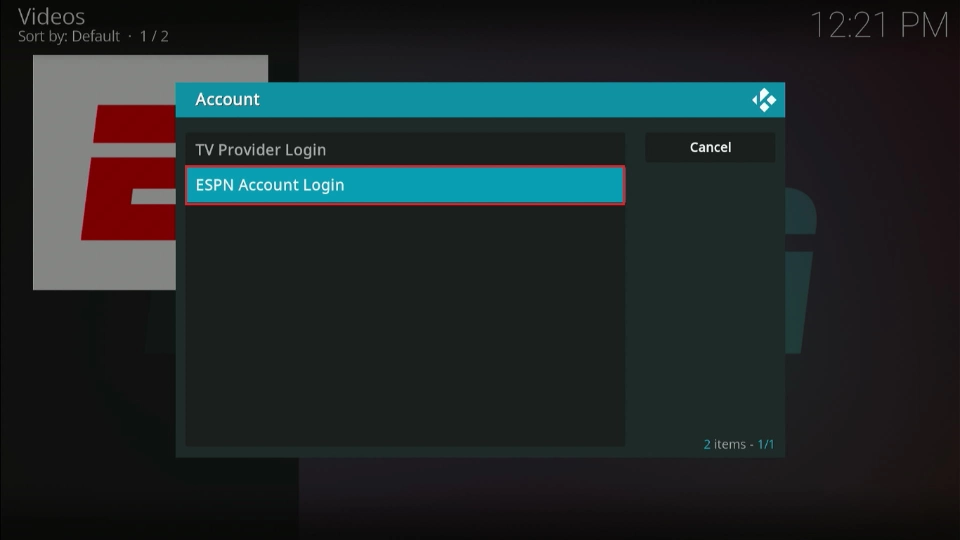Click the Account dialog title
The height and width of the screenshot is (540, 960).
click(x=227, y=99)
